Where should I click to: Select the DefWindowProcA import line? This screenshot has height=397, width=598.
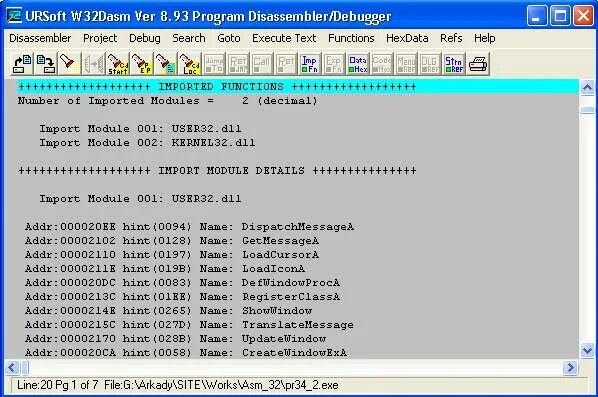182,283
